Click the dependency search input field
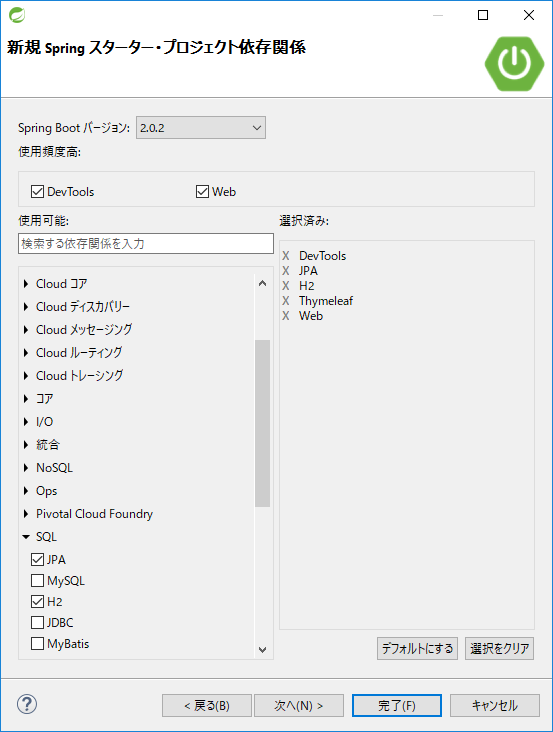This screenshot has height=732, width=553. click(146, 244)
